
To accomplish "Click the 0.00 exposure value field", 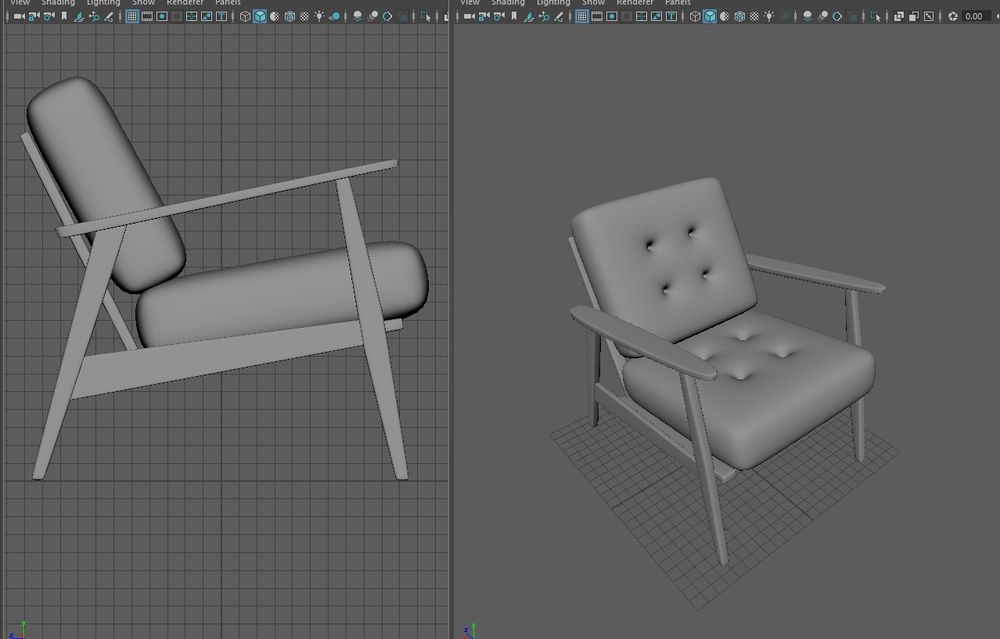I will click(975, 17).
